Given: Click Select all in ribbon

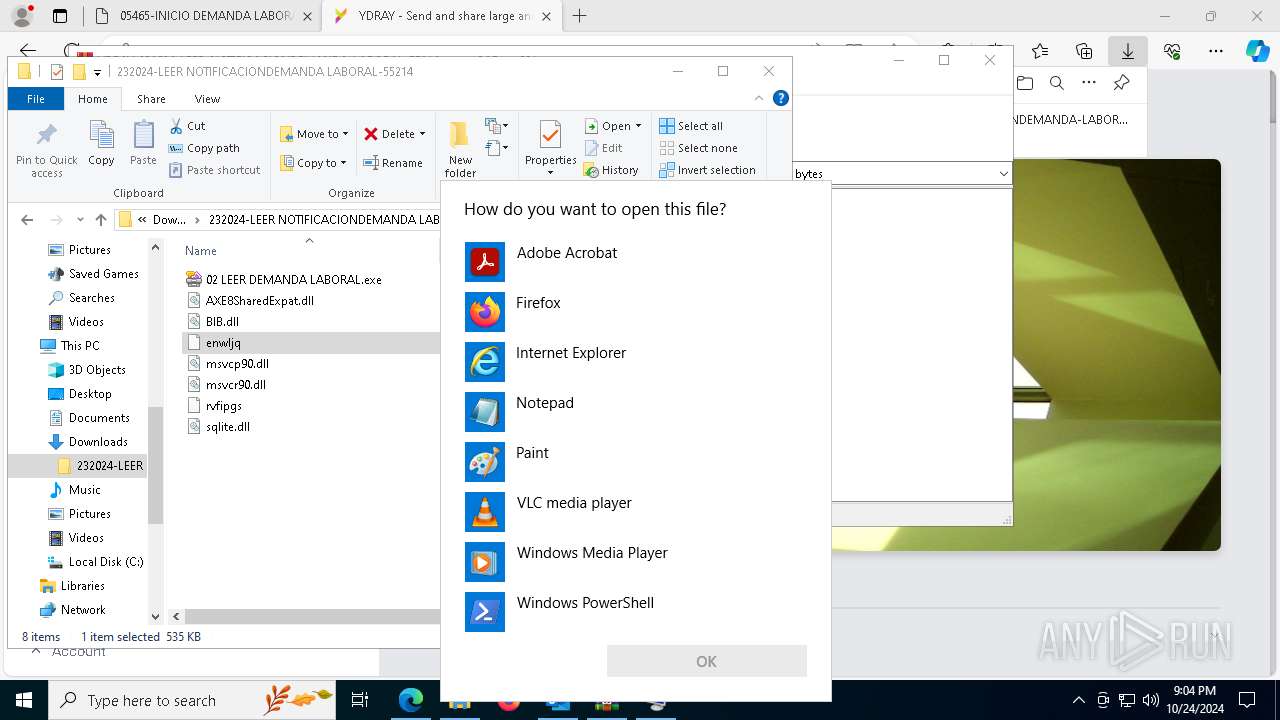Looking at the screenshot, I should 691,126.
